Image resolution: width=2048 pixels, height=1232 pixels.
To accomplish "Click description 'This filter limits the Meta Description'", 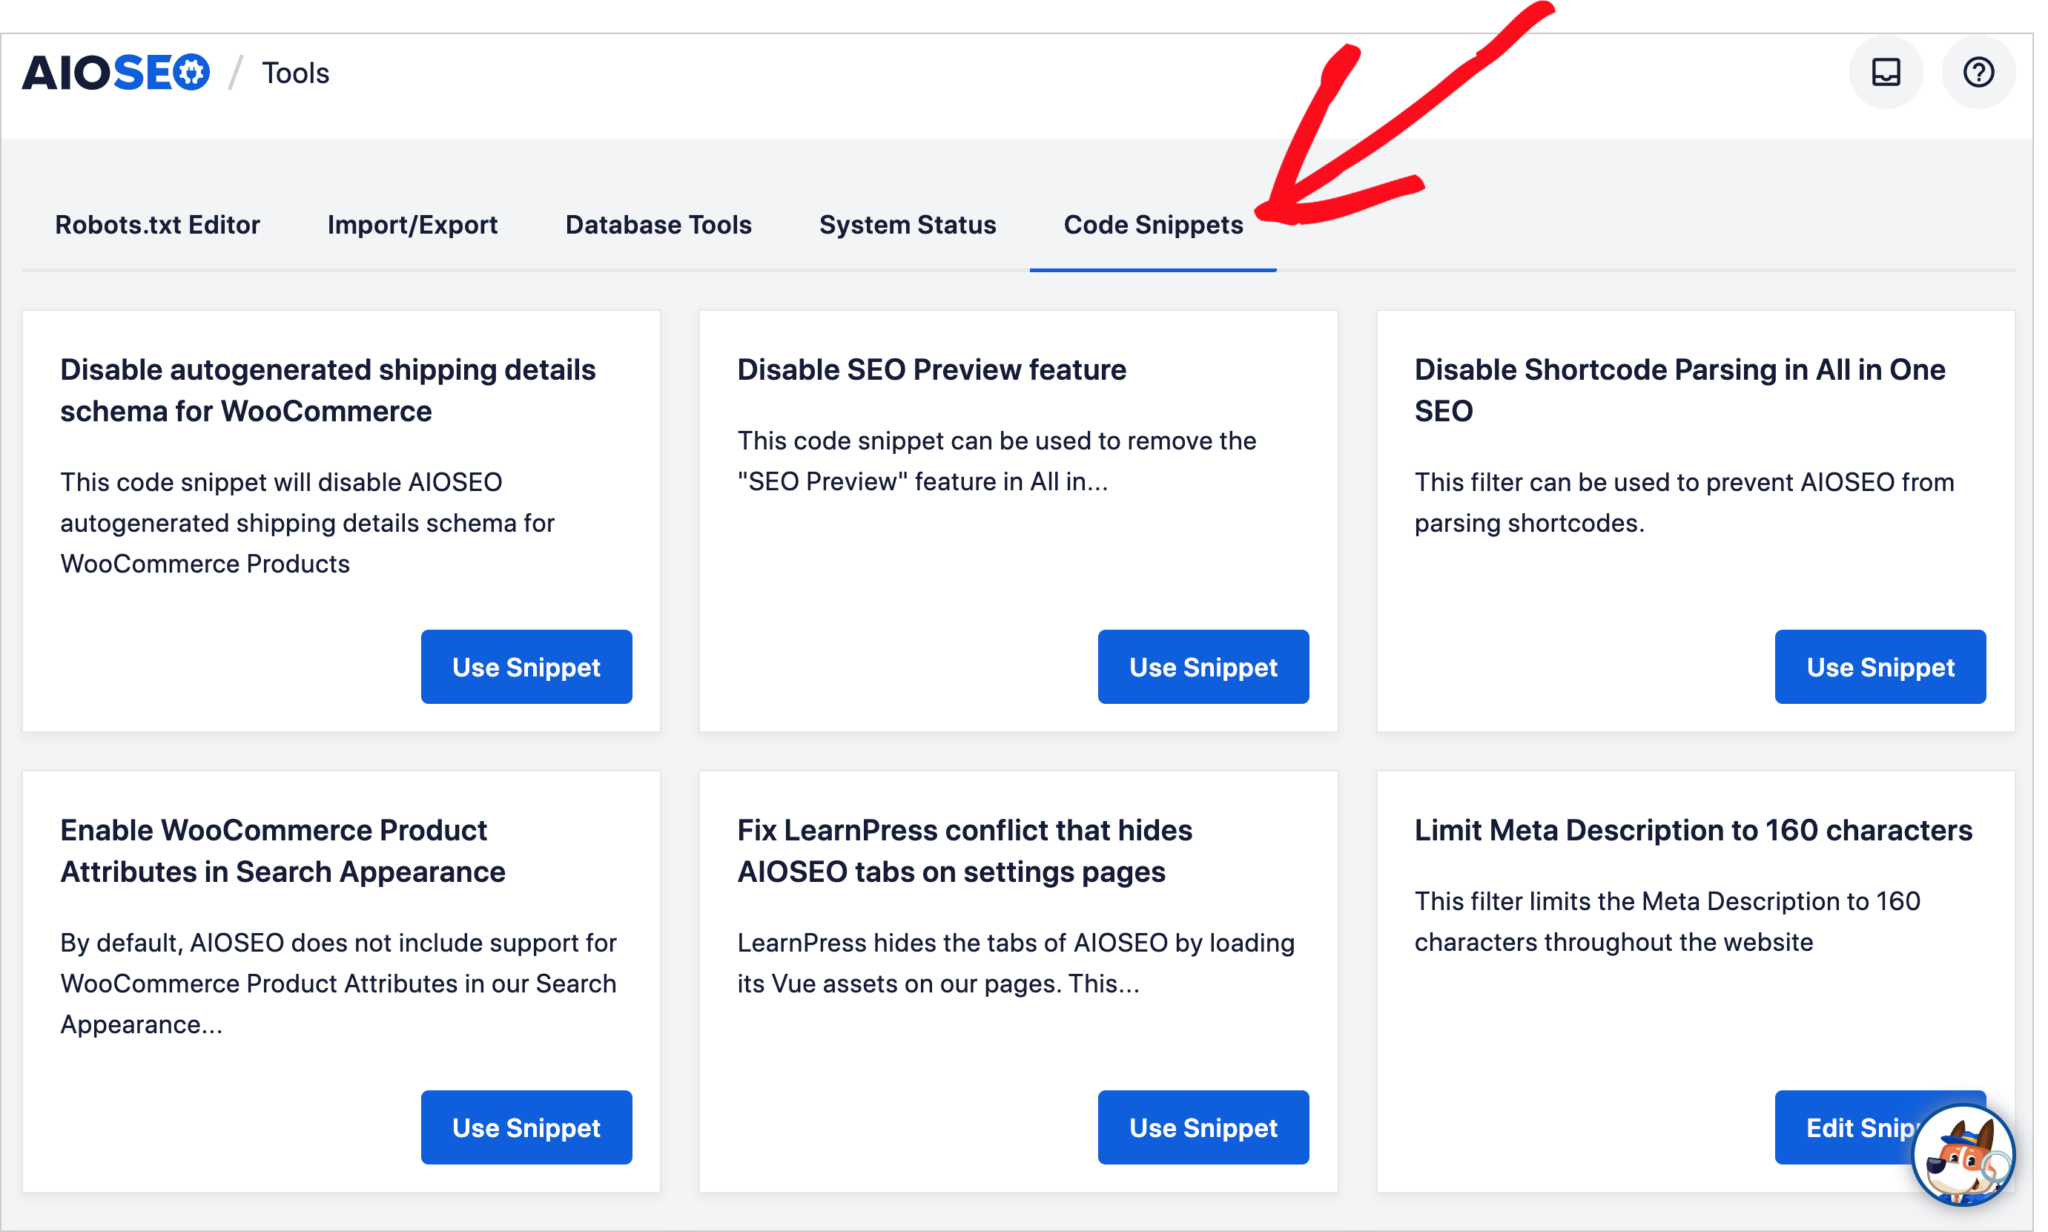I will coord(1667,921).
